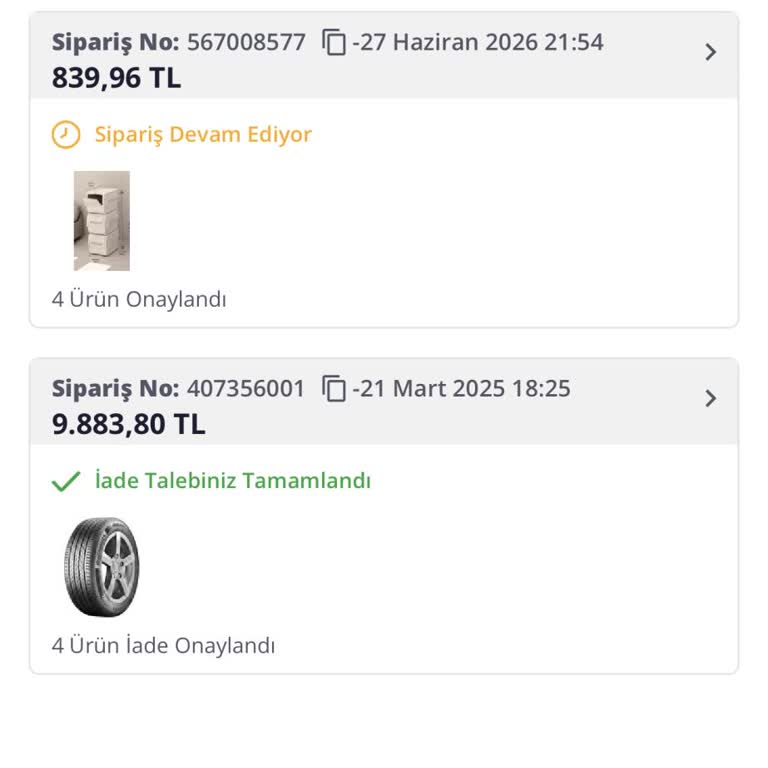768x768 pixels.
Task: Open the second order card header
Action: click(384, 402)
